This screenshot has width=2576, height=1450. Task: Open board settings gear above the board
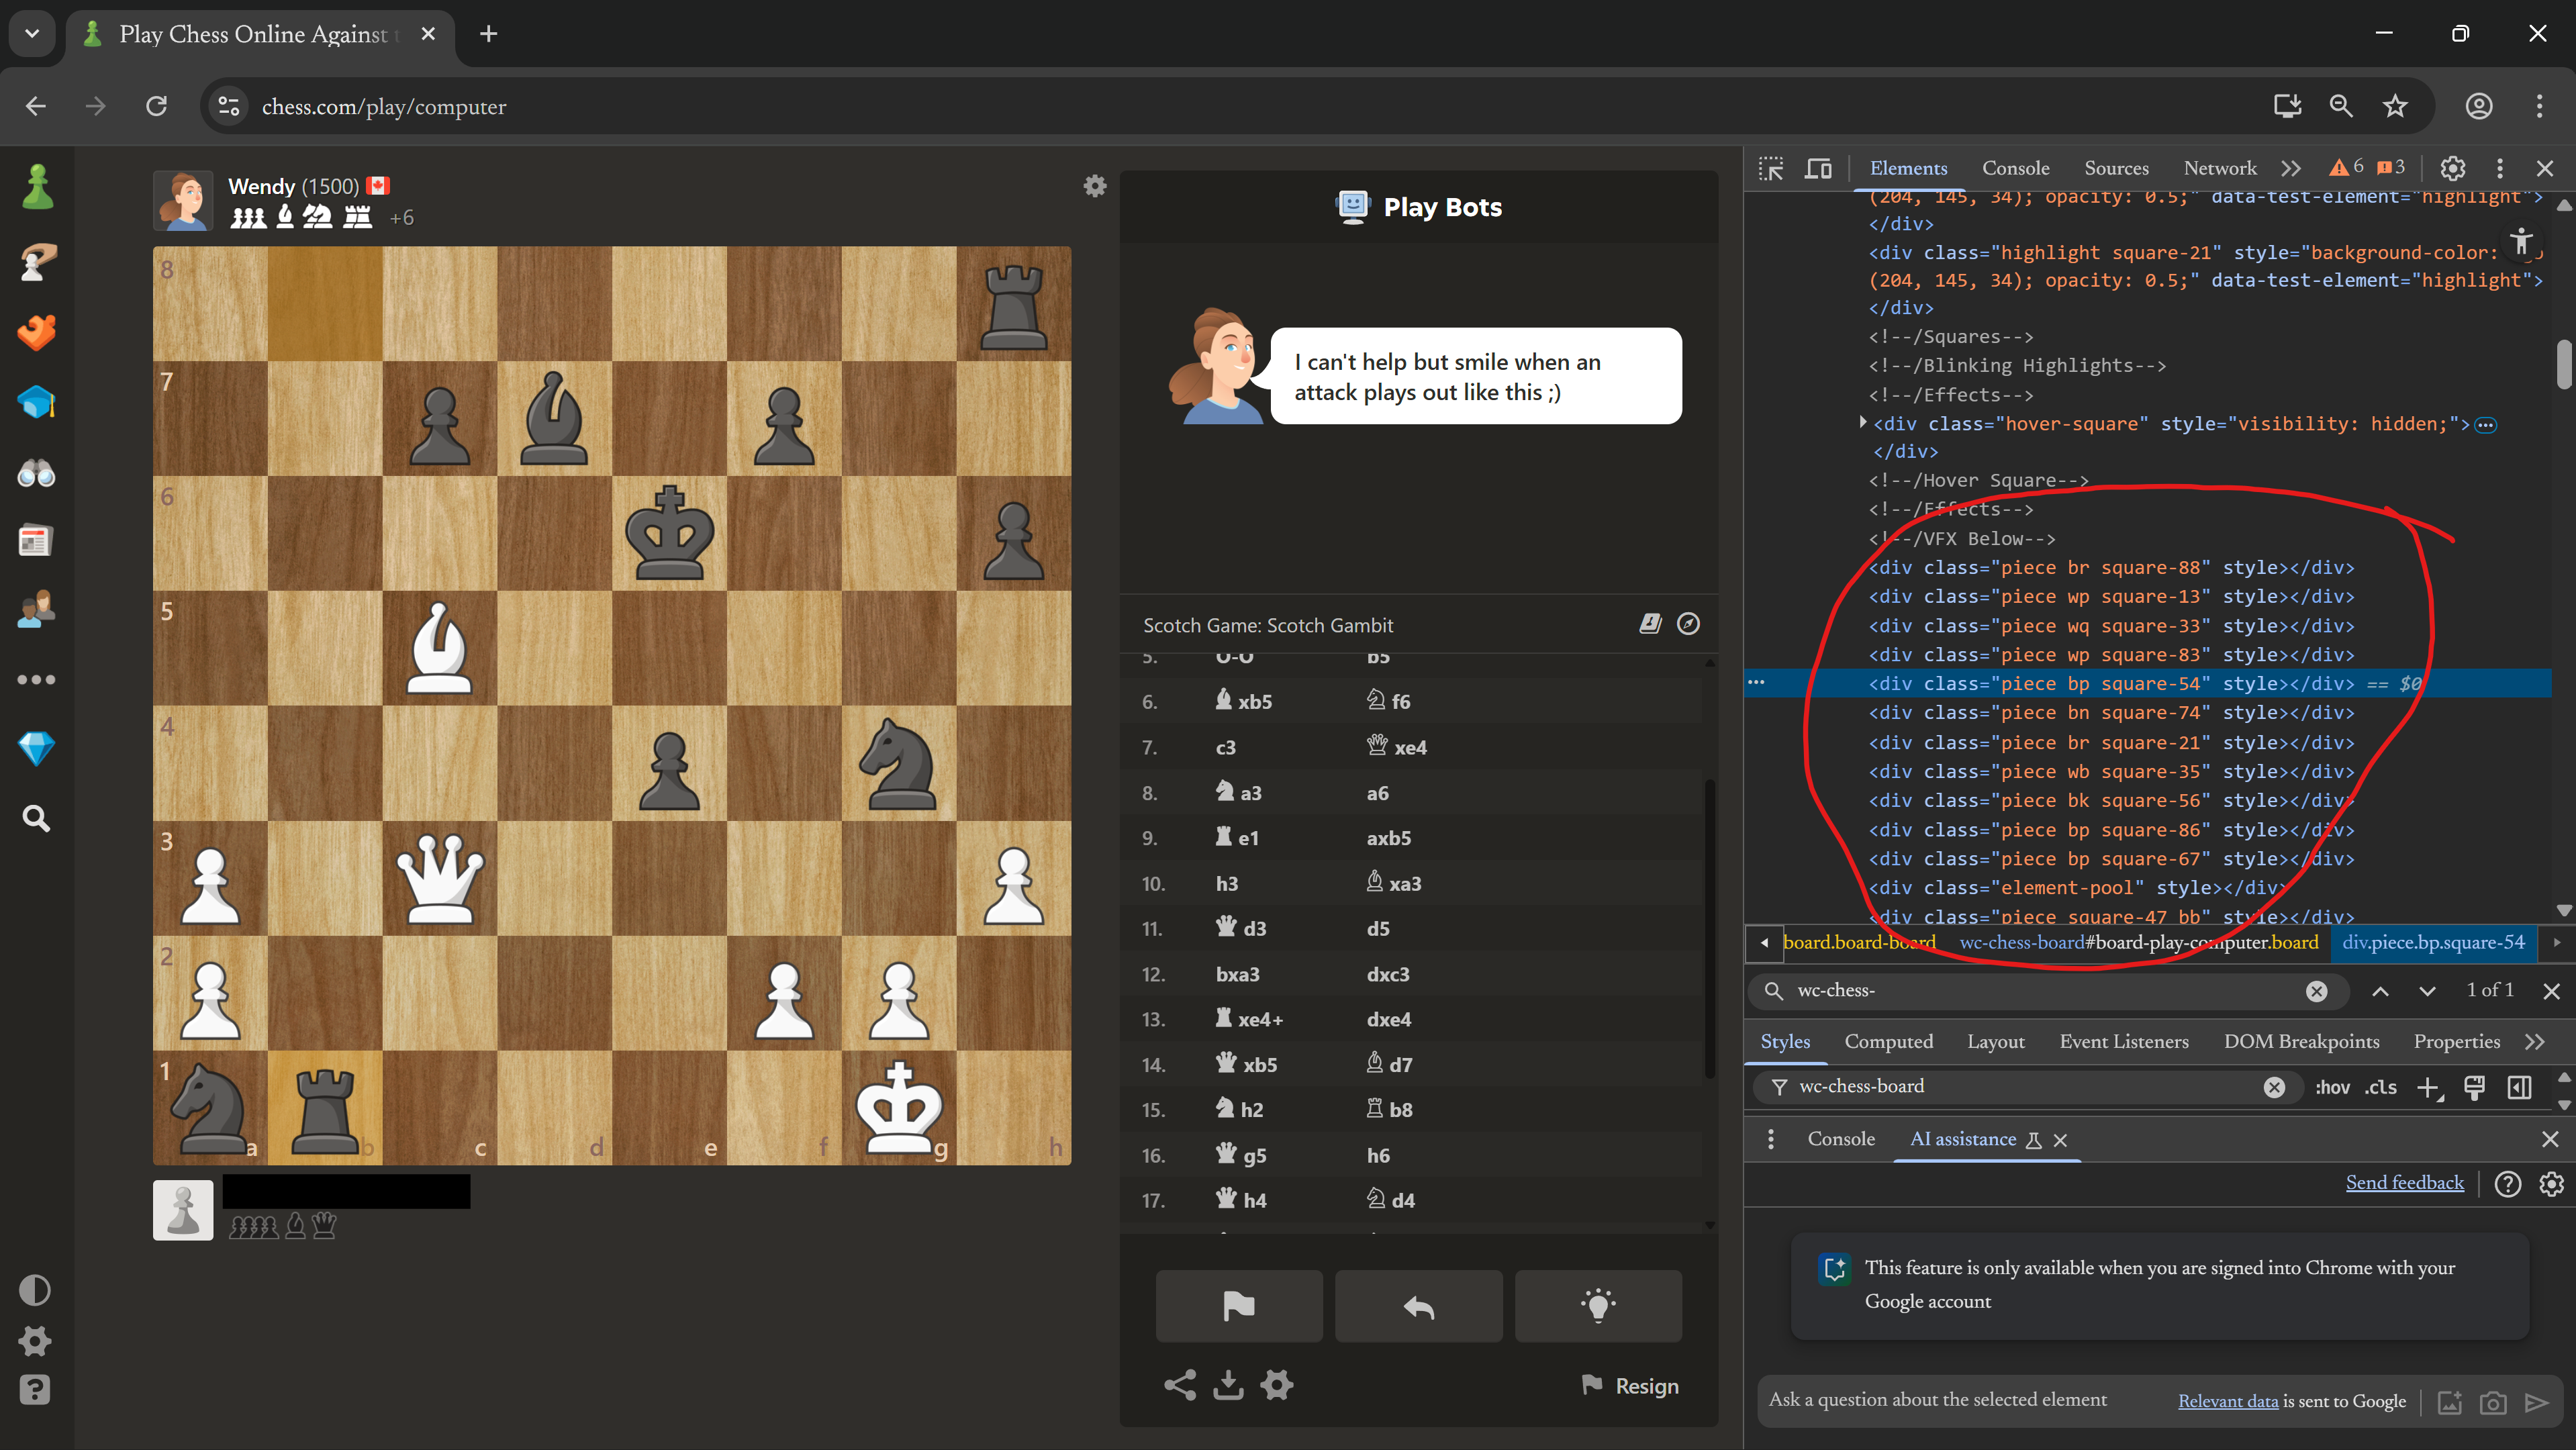[1095, 186]
